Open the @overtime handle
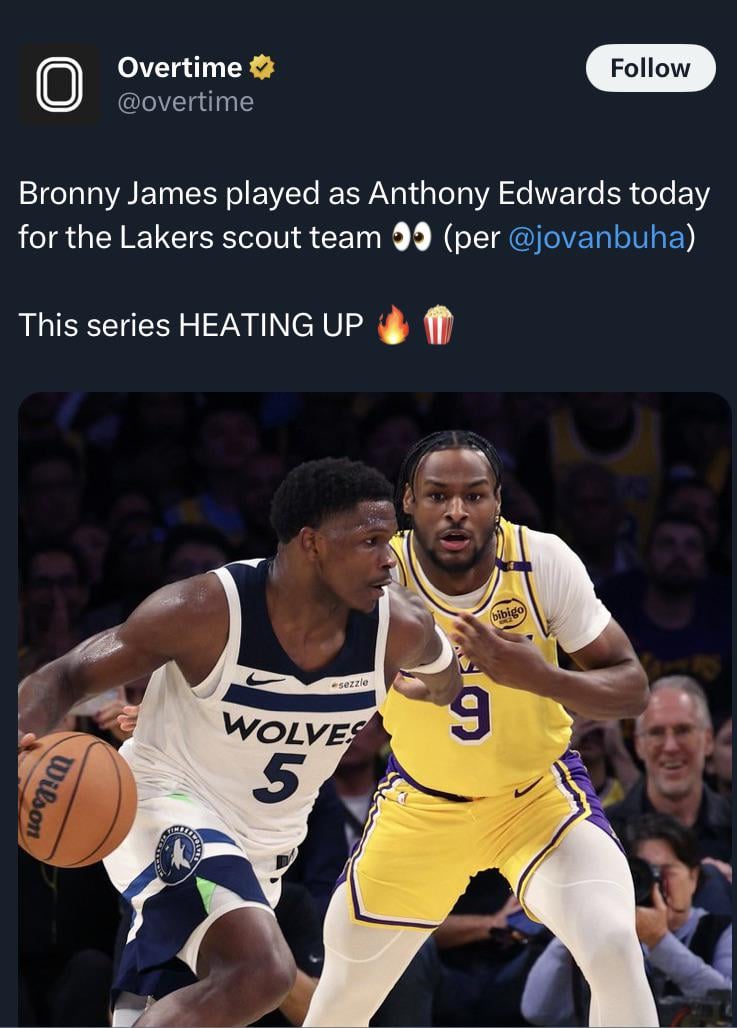This screenshot has height=1028, width=737. (x=186, y=102)
